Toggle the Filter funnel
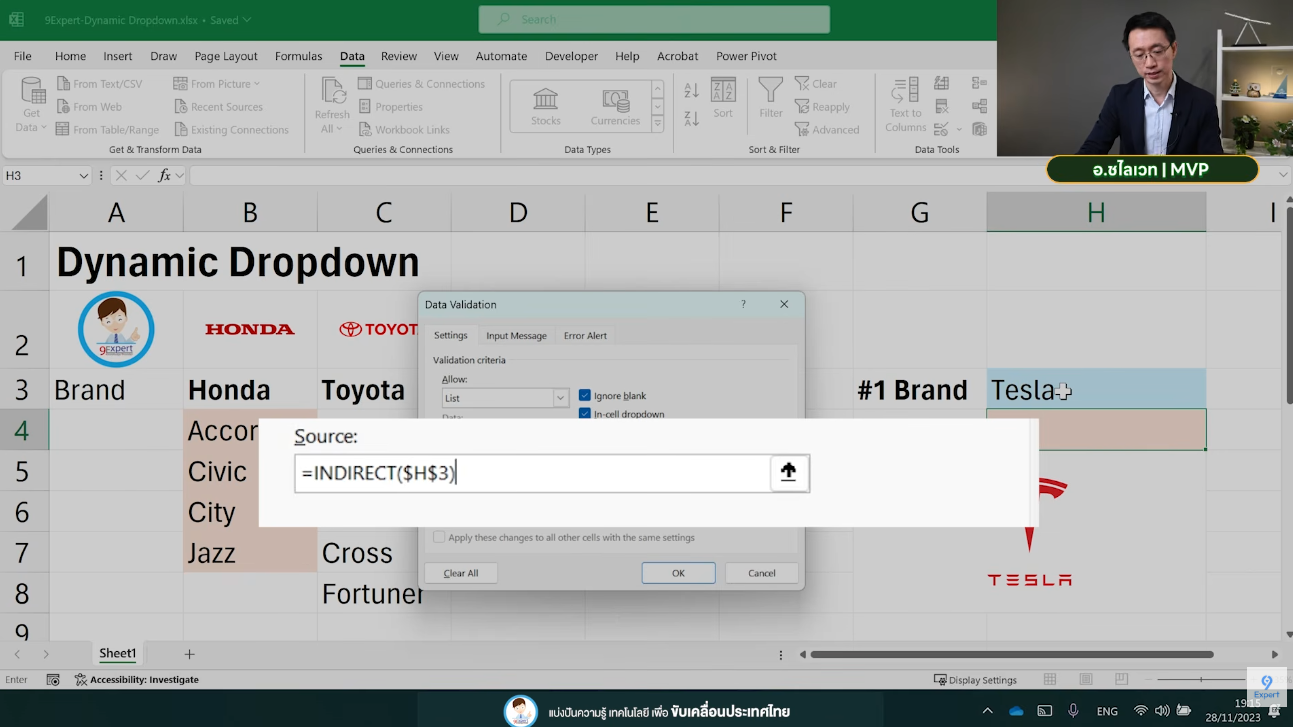 click(771, 98)
